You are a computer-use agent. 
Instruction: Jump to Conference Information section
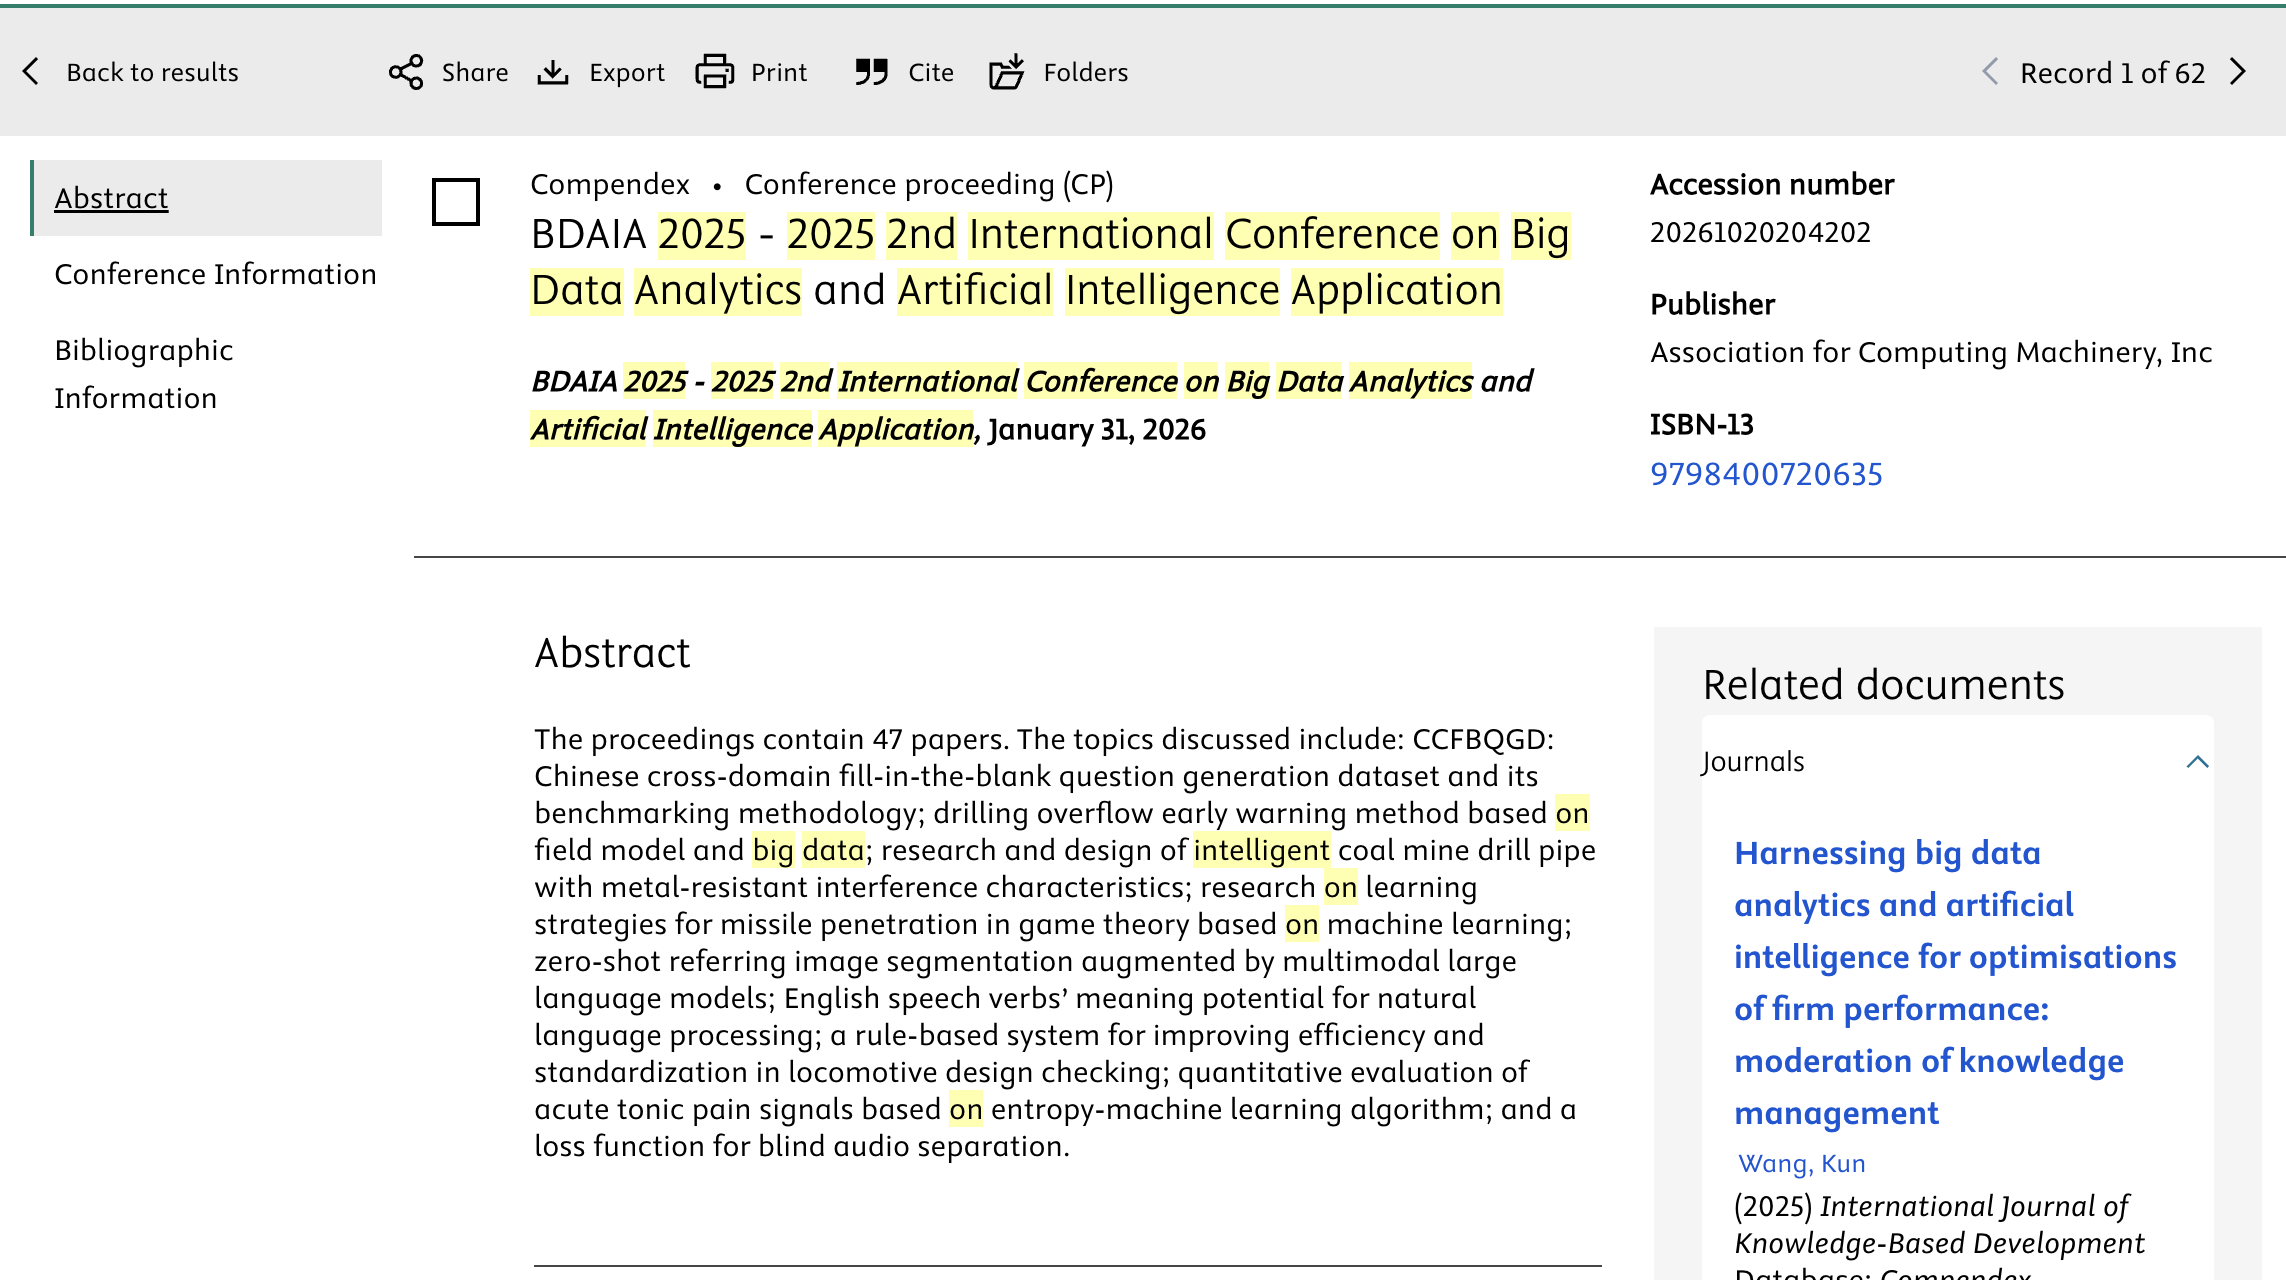(215, 274)
